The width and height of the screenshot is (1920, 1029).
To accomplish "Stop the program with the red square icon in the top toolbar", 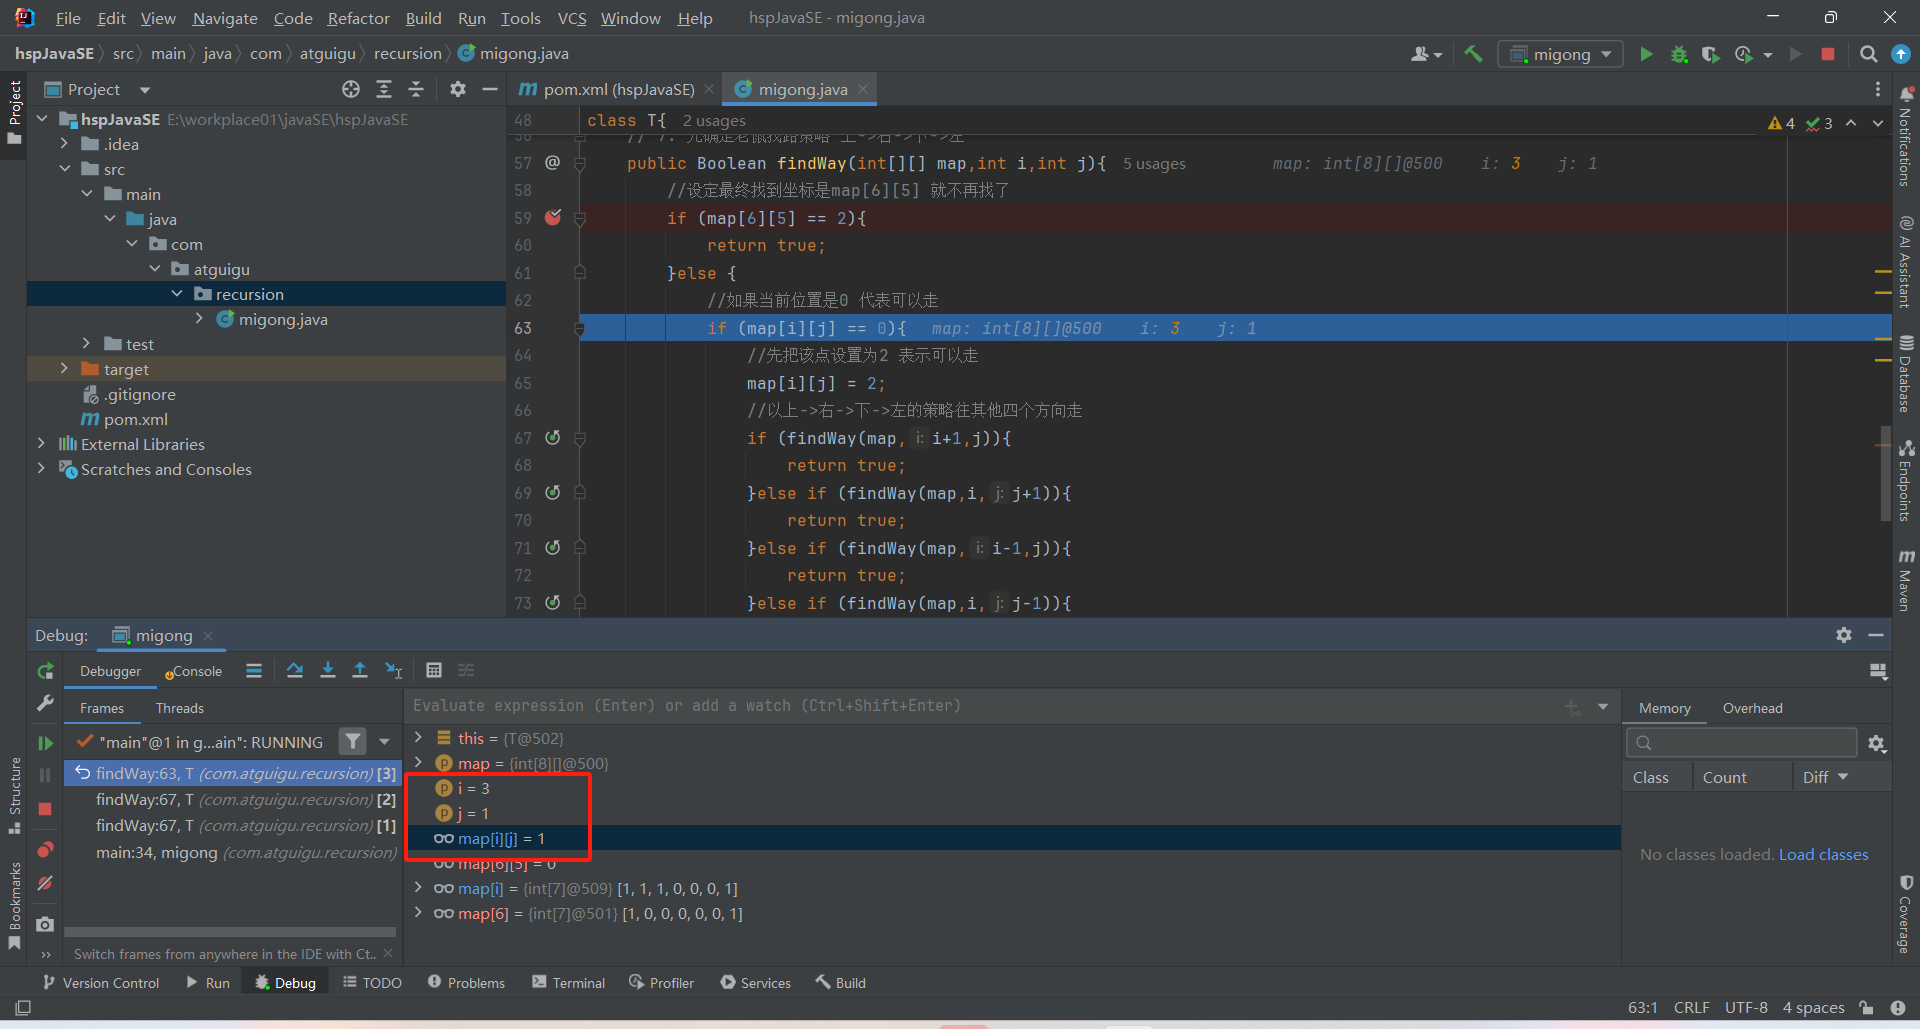I will click(1828, 54).
